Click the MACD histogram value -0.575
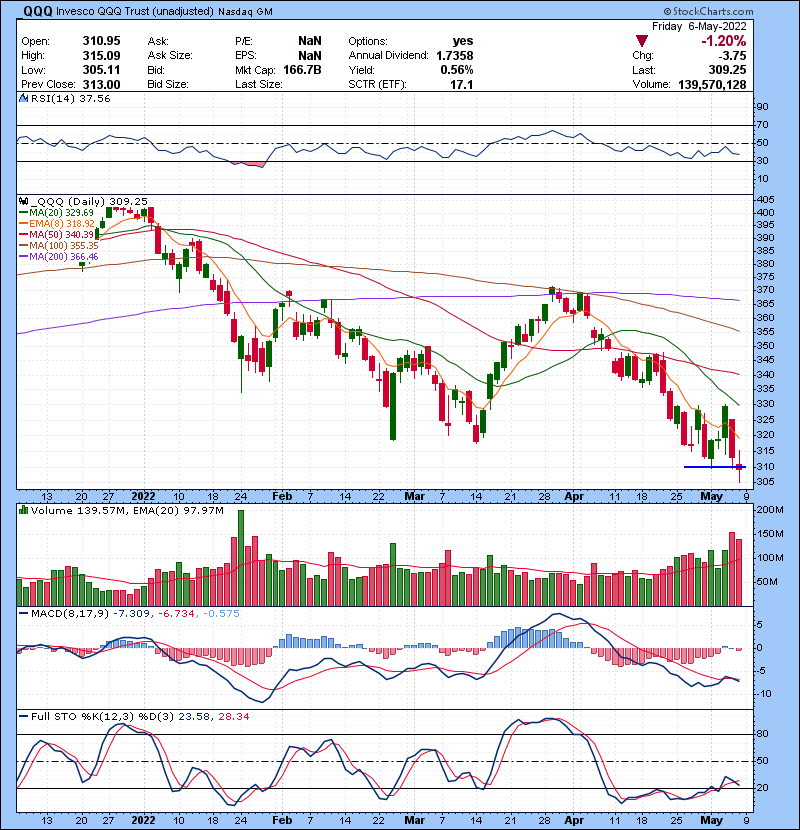 click(220, 614)
